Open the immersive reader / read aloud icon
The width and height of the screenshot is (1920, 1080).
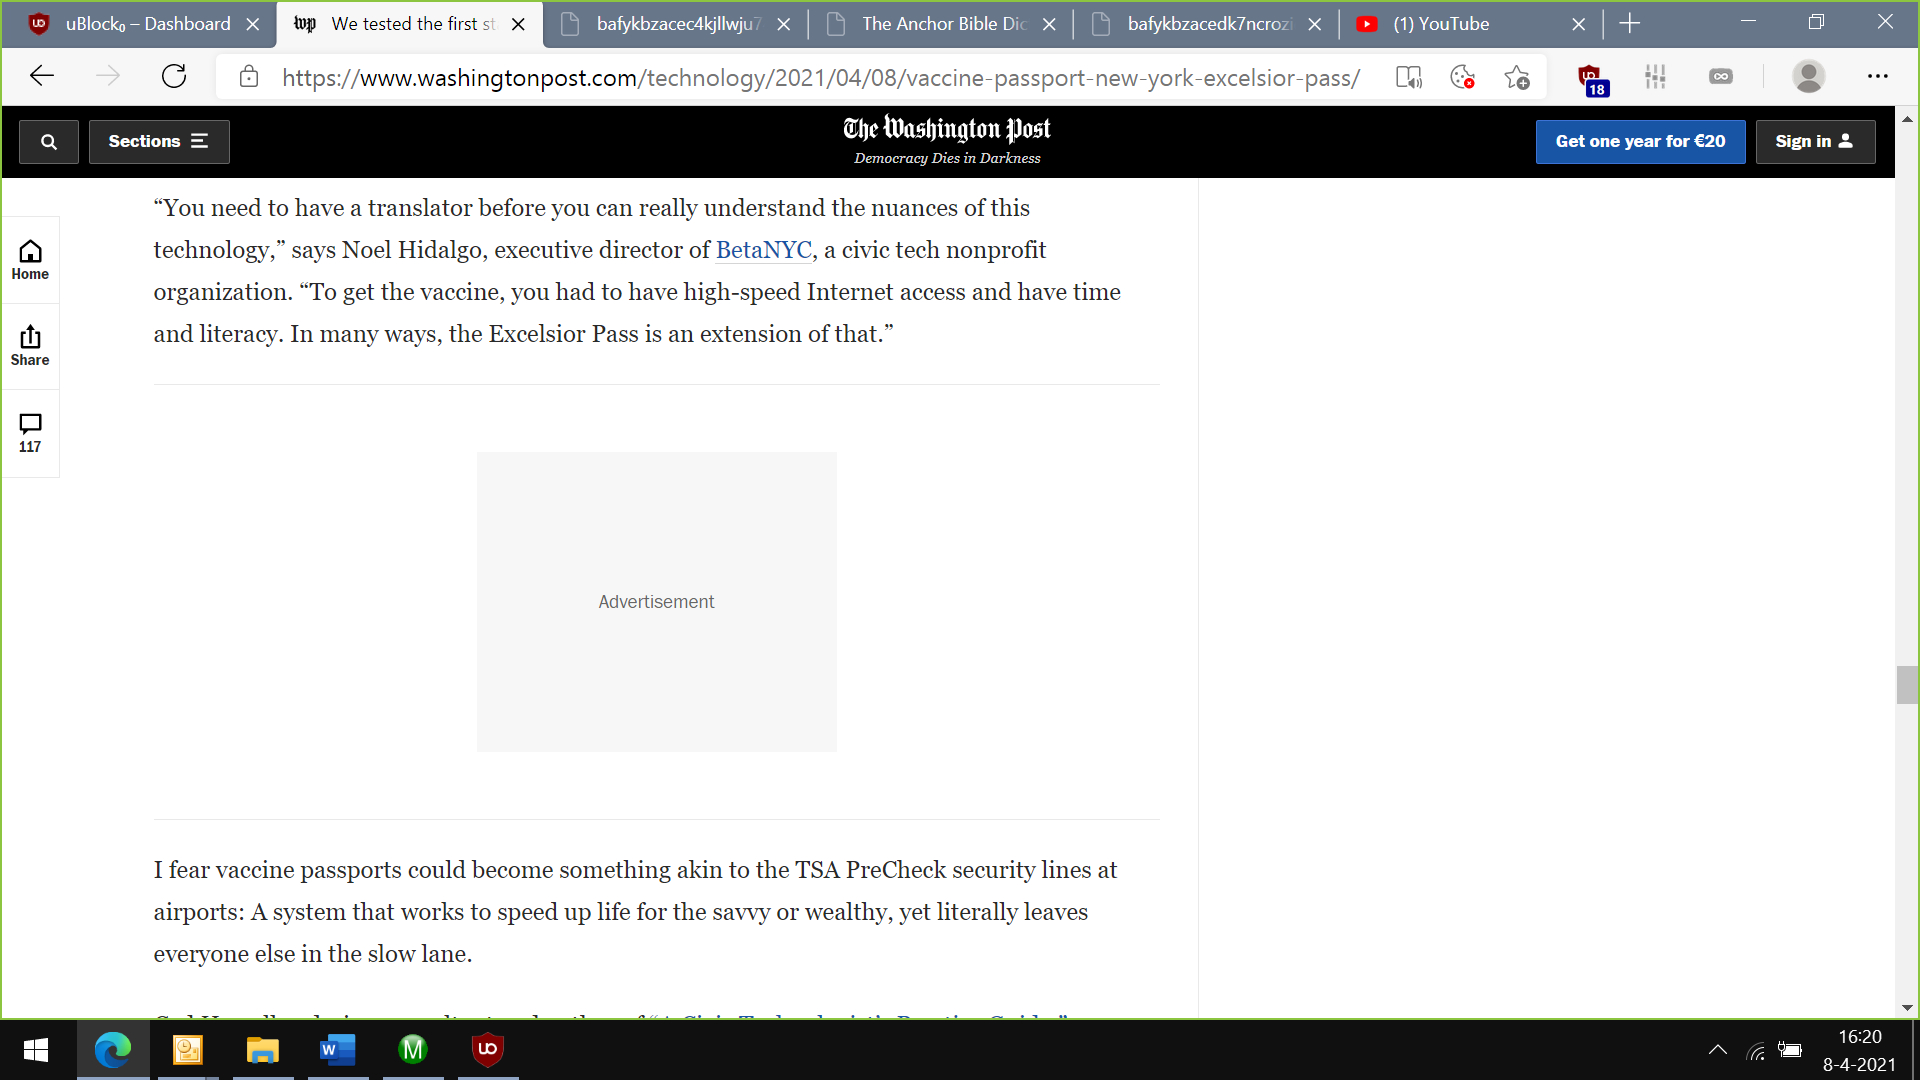[1409, 76]
